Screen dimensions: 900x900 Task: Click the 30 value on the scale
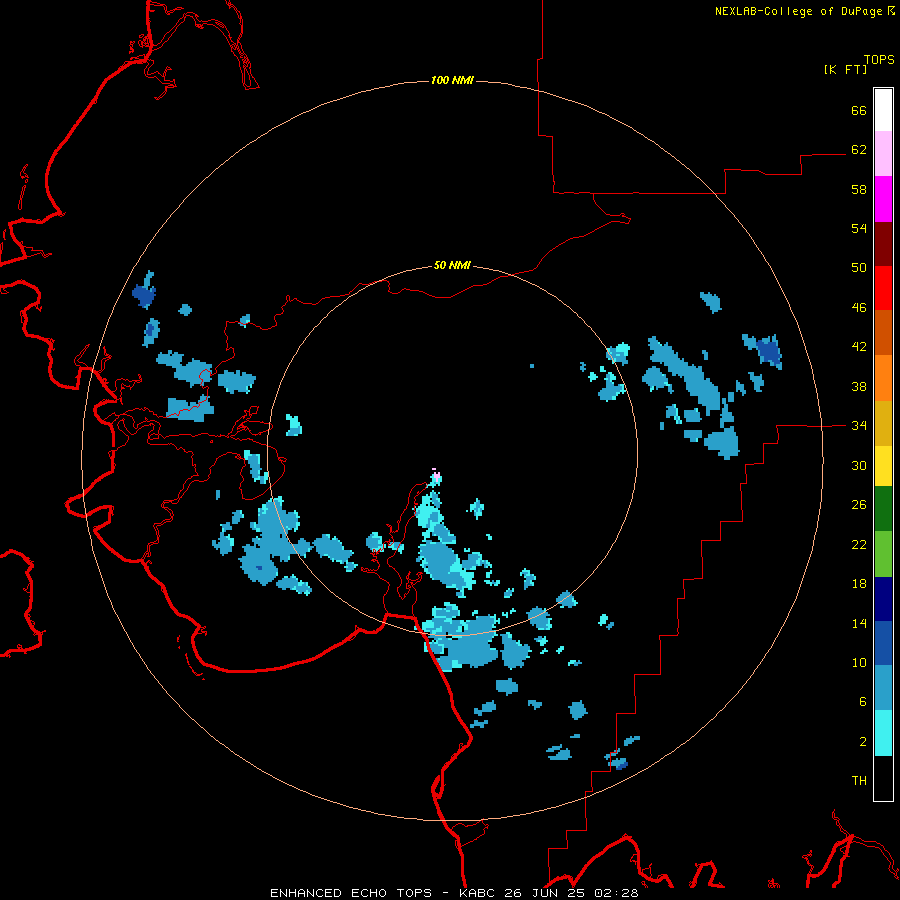click(859, 465)
